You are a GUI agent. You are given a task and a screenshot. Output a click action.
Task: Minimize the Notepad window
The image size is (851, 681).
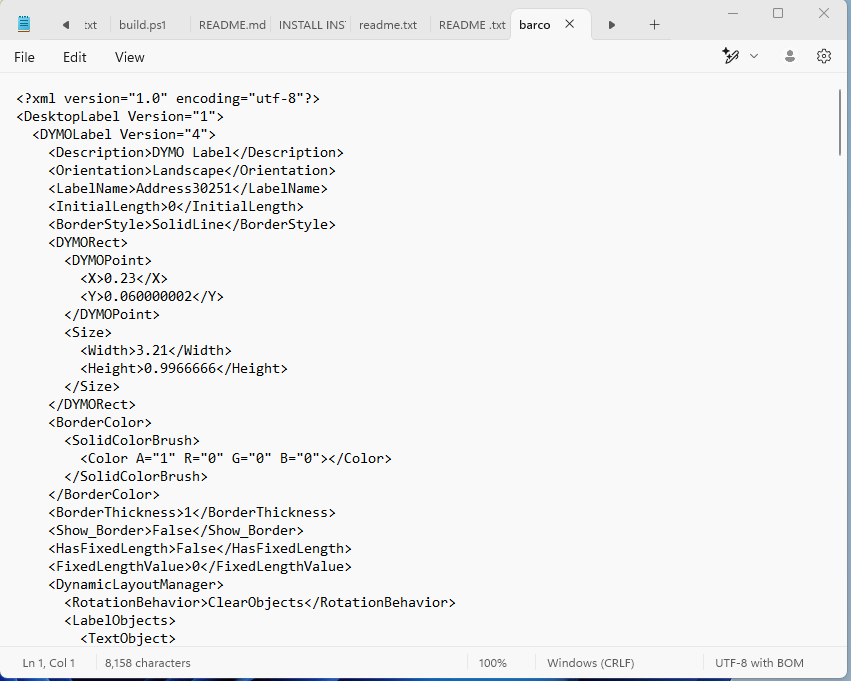[x=733, y=13]
